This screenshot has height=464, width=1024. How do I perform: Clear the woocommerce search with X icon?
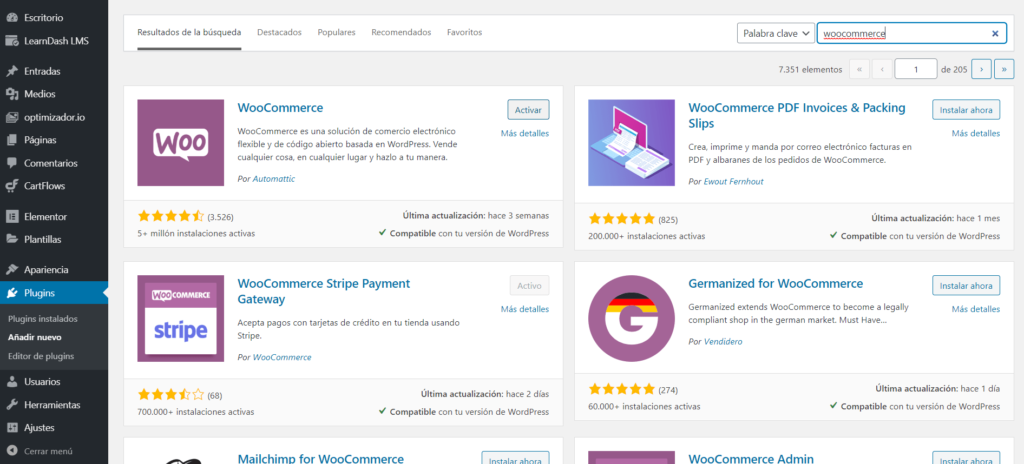(x=995, y=33)
